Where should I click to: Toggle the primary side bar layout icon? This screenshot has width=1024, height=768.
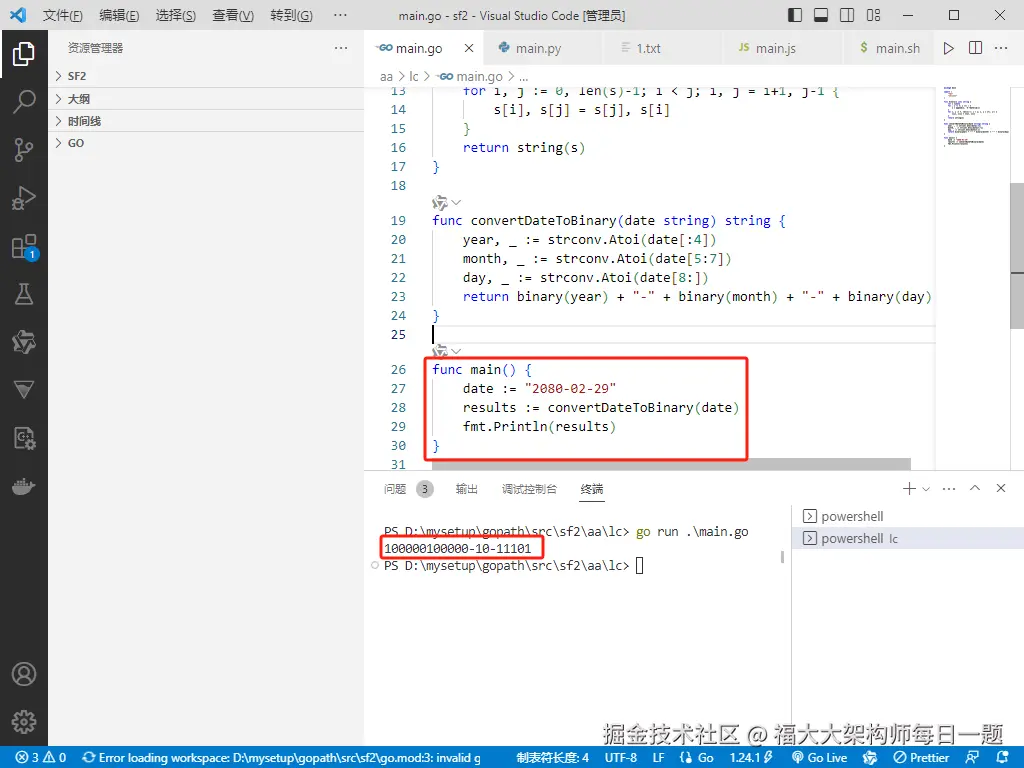tap(795, 15)
